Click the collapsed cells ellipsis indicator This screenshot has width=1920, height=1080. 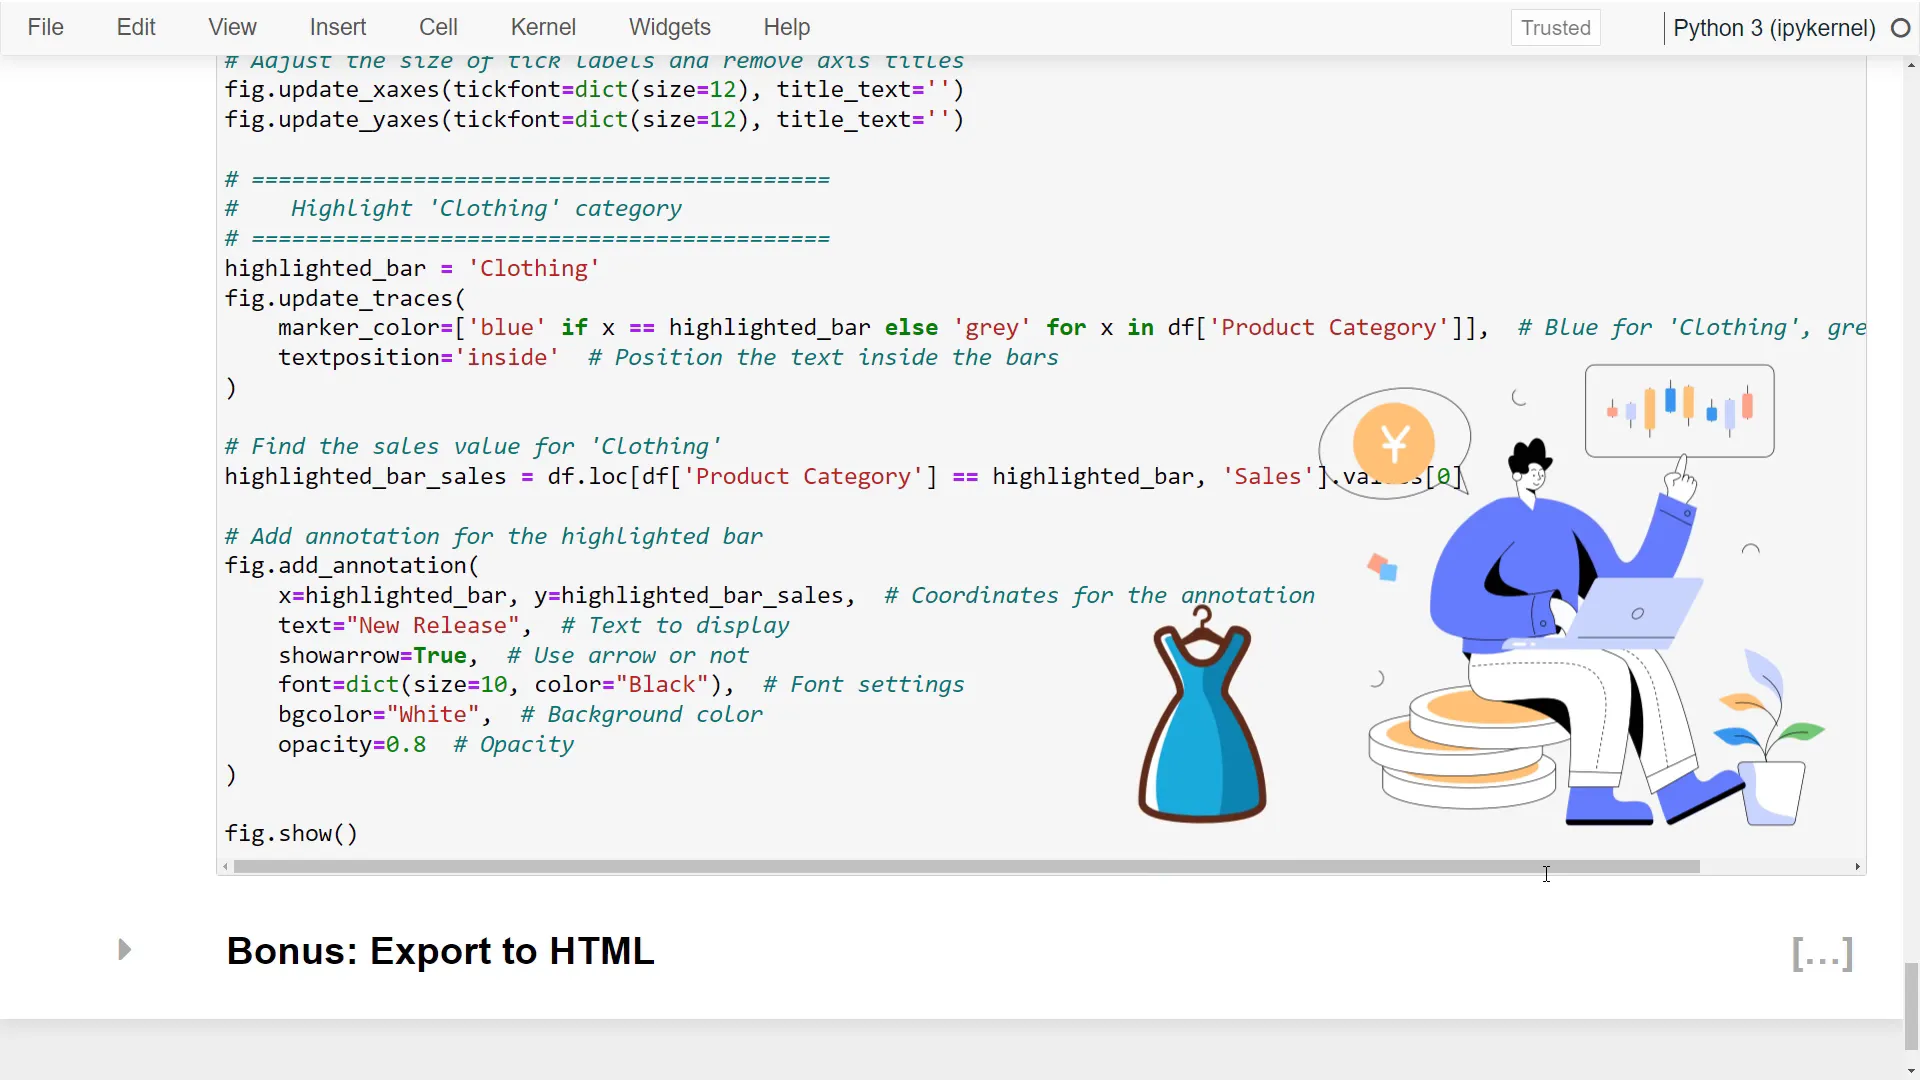(1822, 953)
